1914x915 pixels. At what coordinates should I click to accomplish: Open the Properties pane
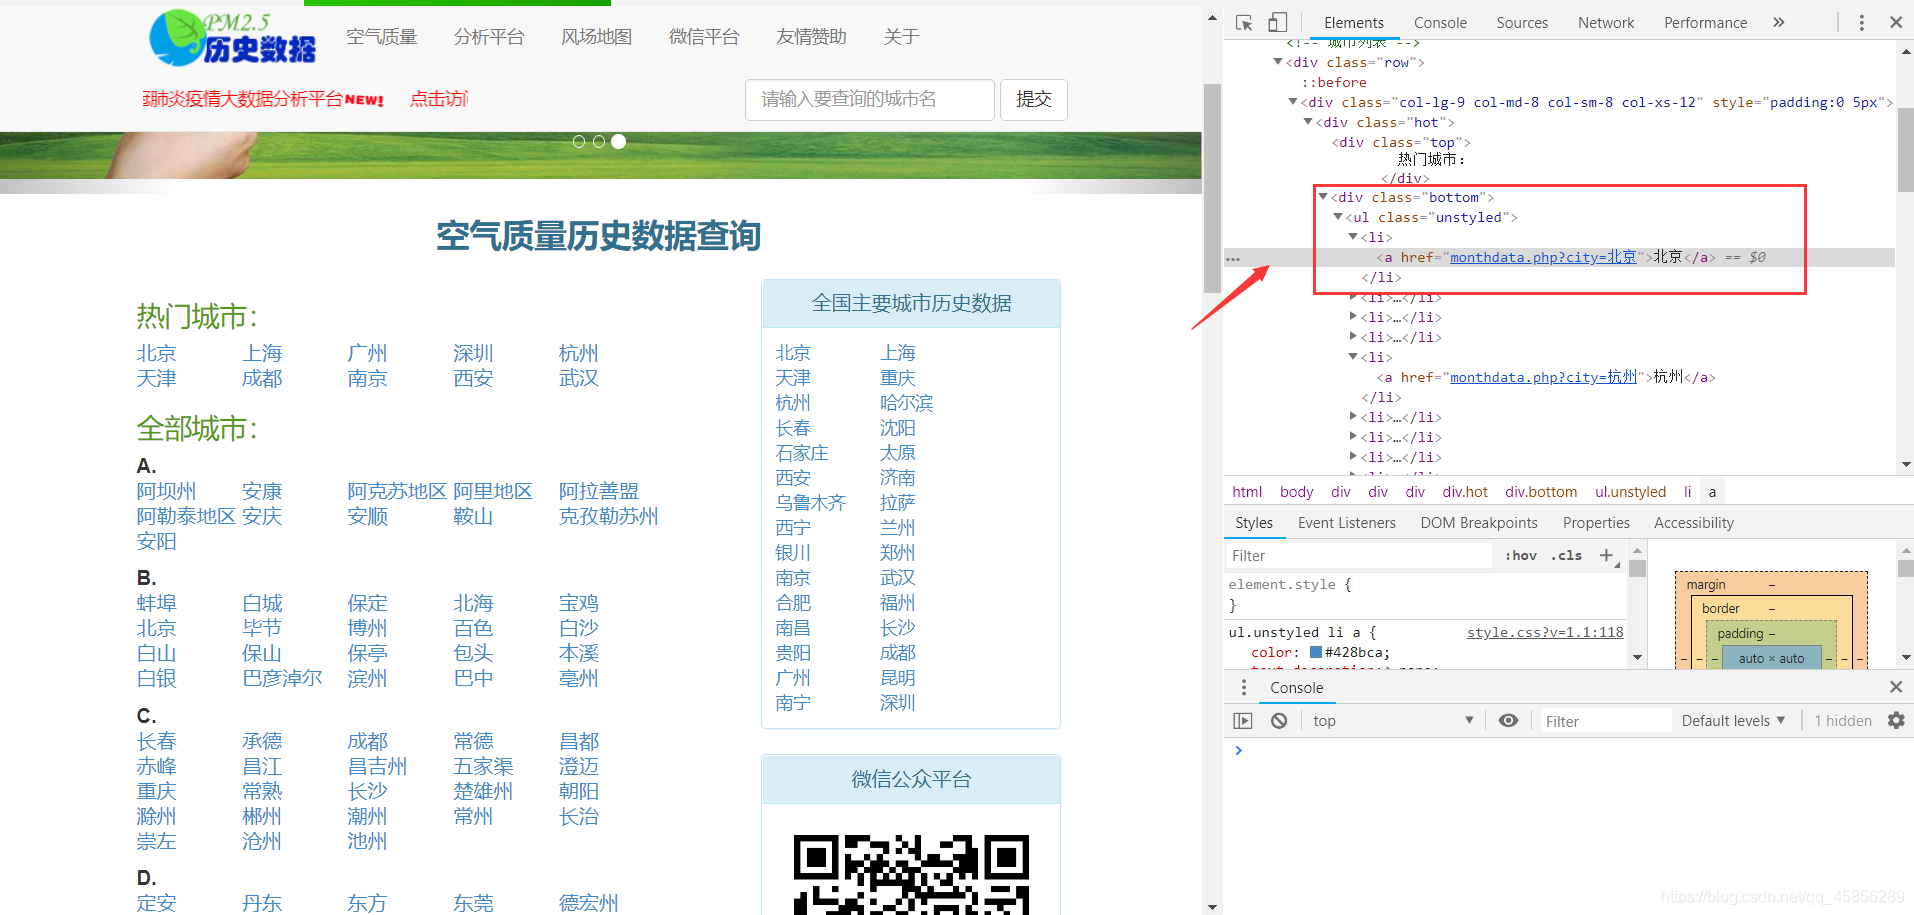tap(1596, 522)
